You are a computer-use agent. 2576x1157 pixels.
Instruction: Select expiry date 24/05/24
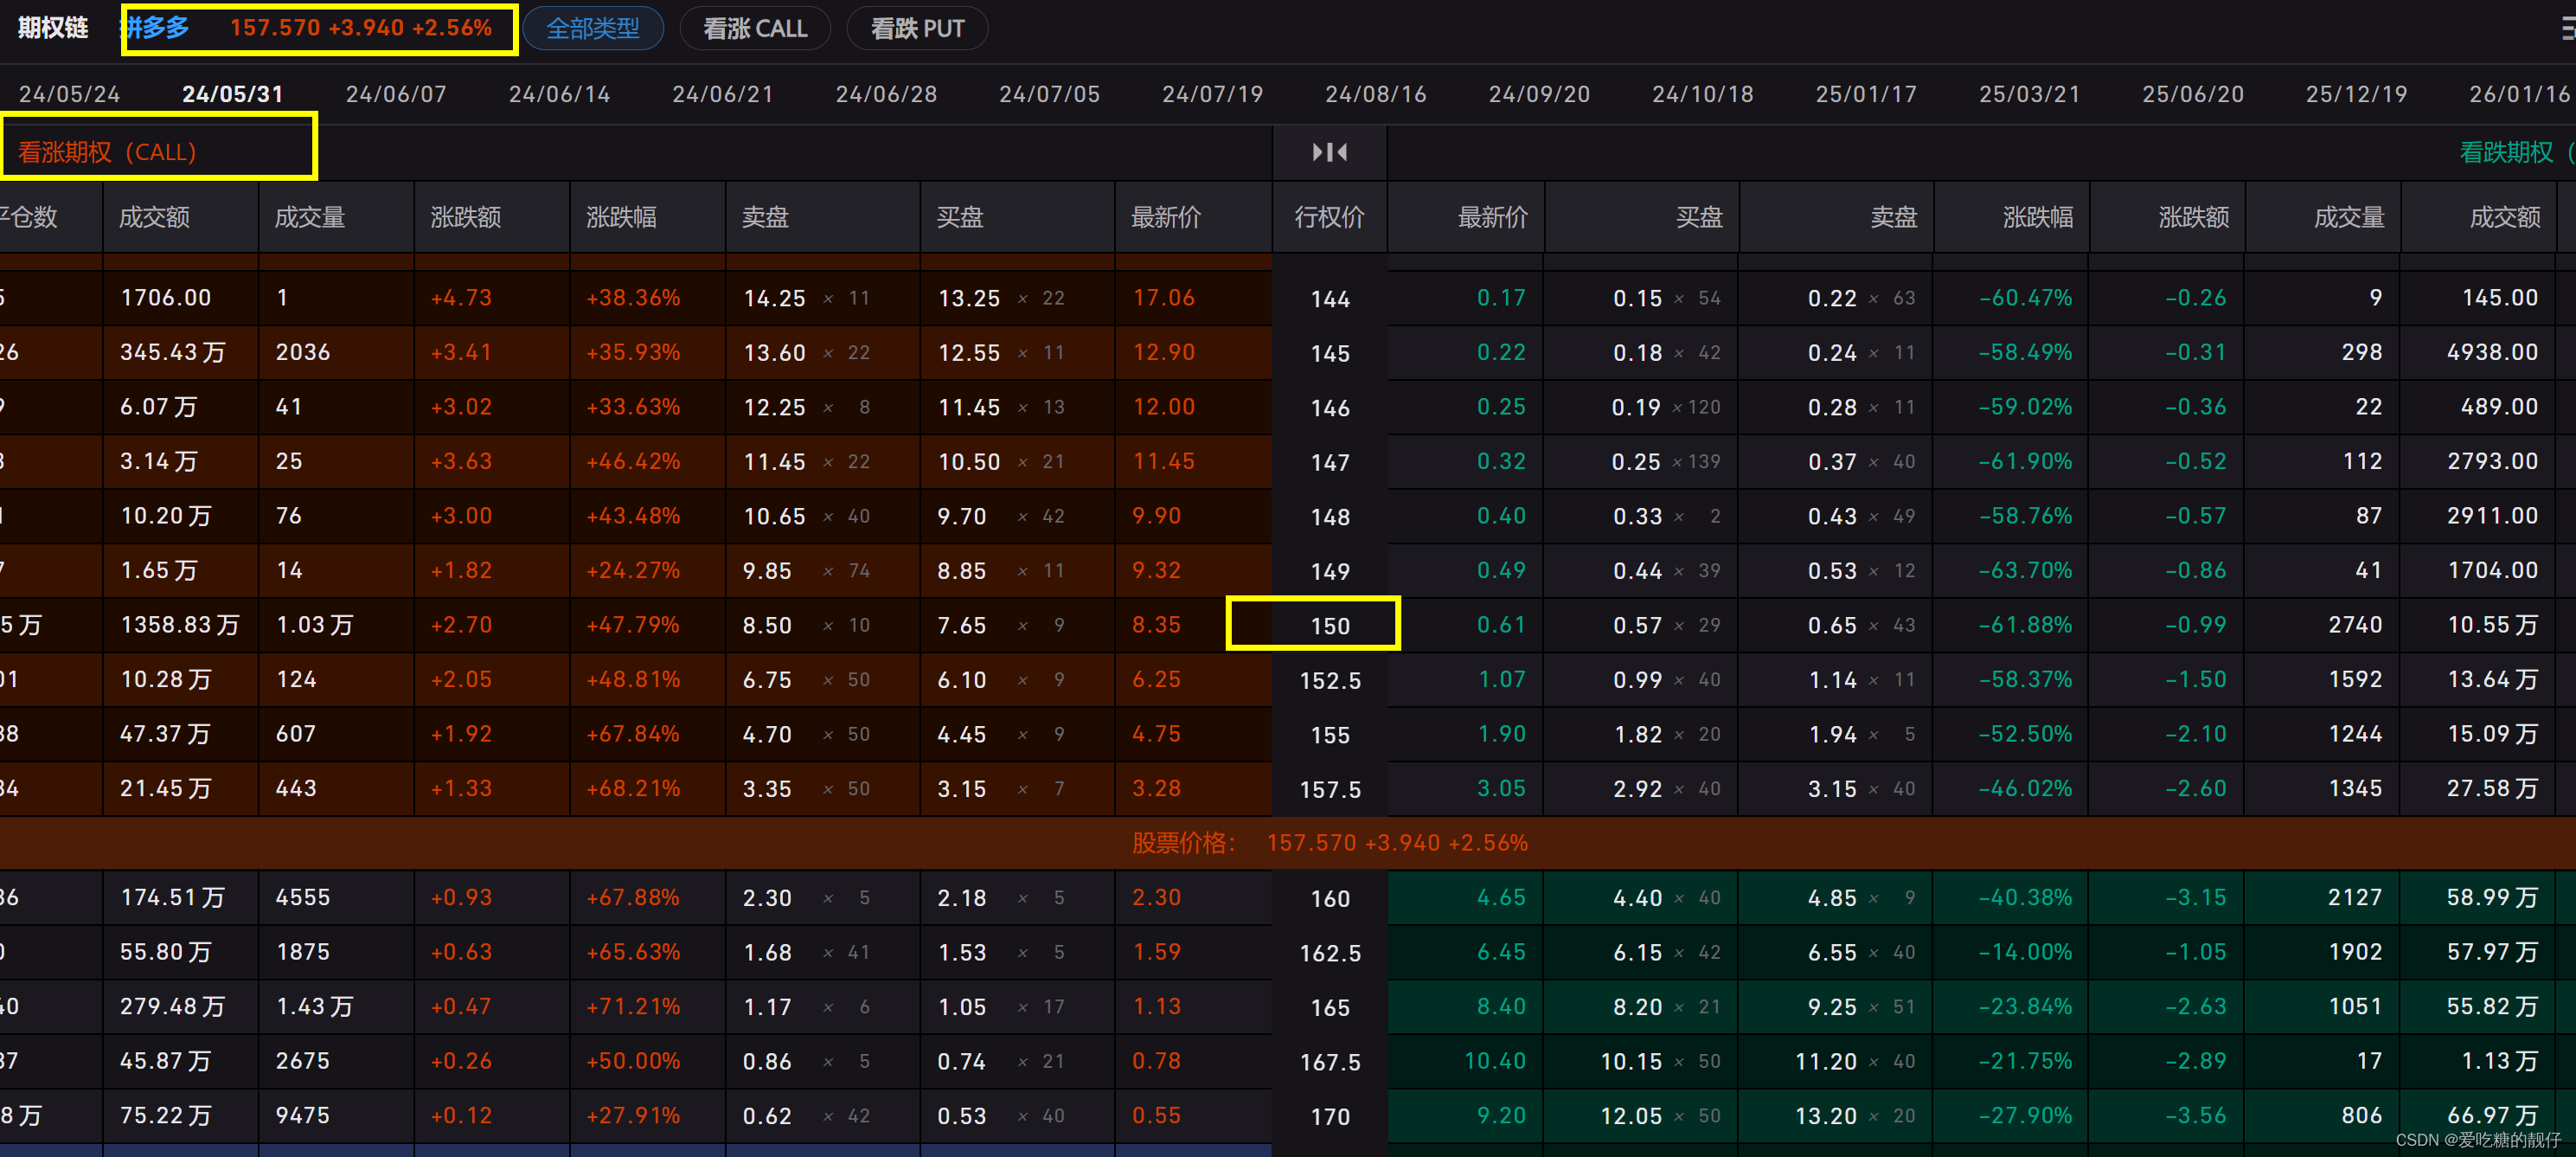[69, 94]
